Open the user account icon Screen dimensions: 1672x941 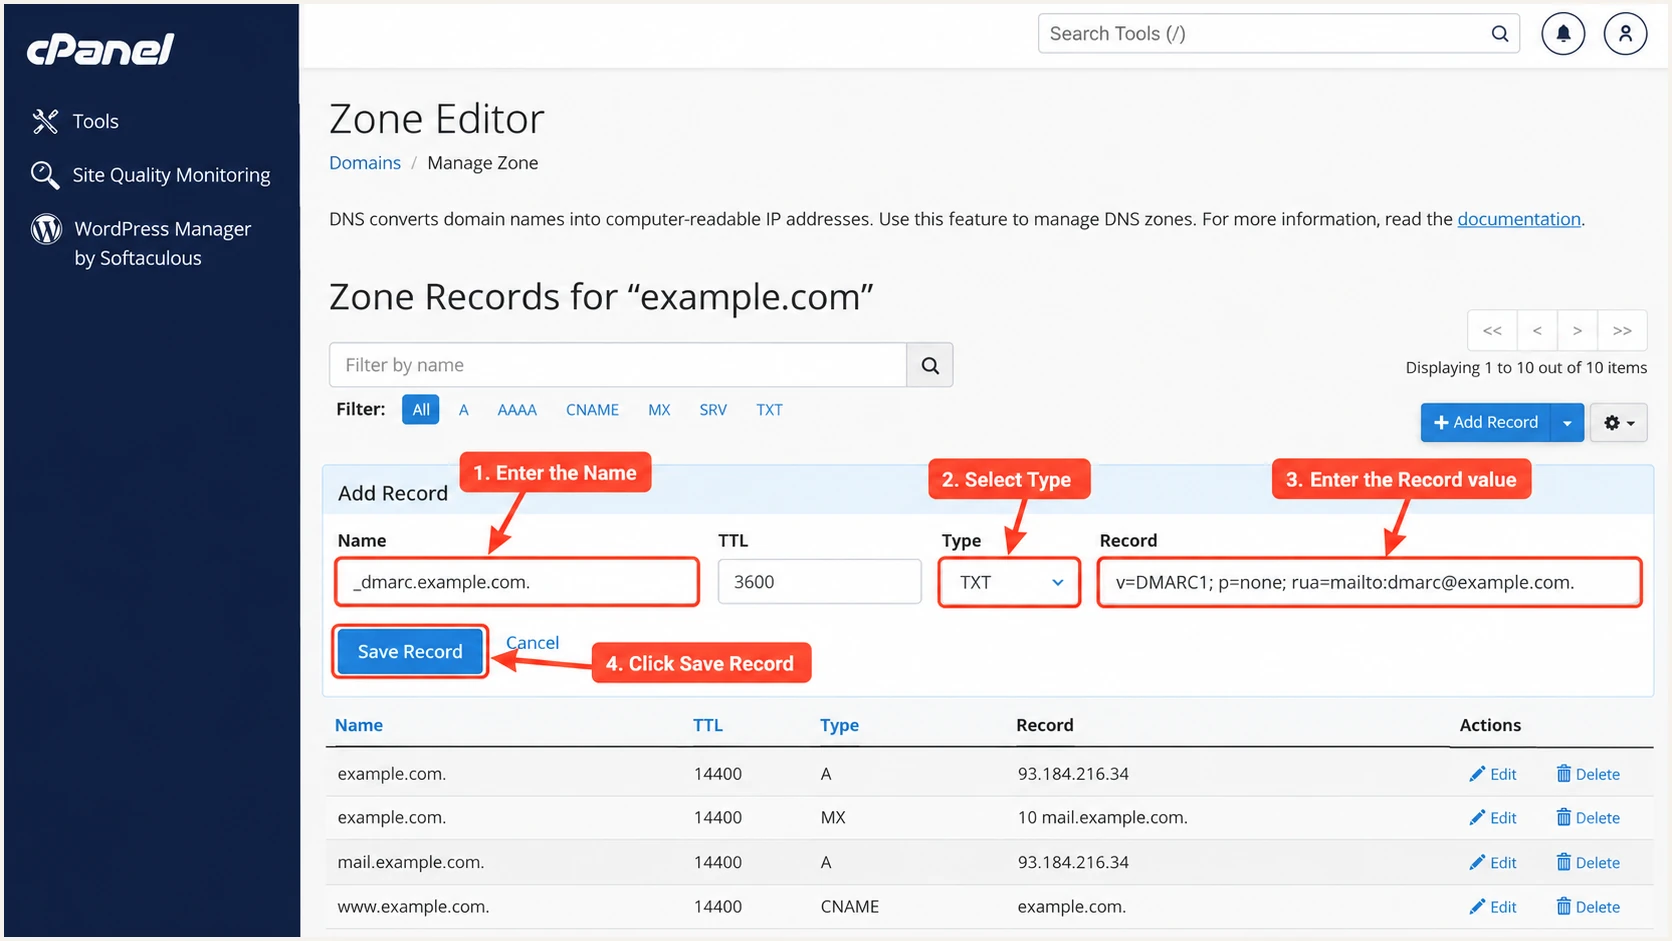coord(1626,34)
